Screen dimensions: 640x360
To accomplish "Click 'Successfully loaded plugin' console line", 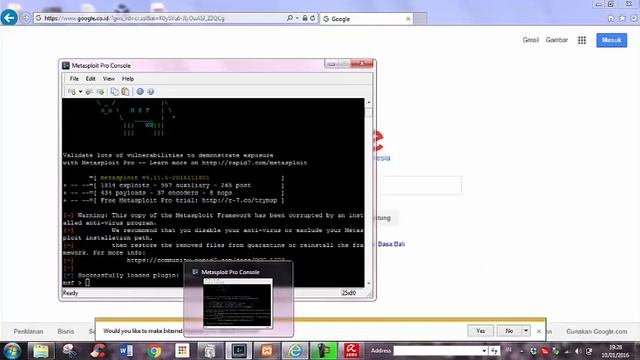I will pyautogui.click(x=121, y=275).
